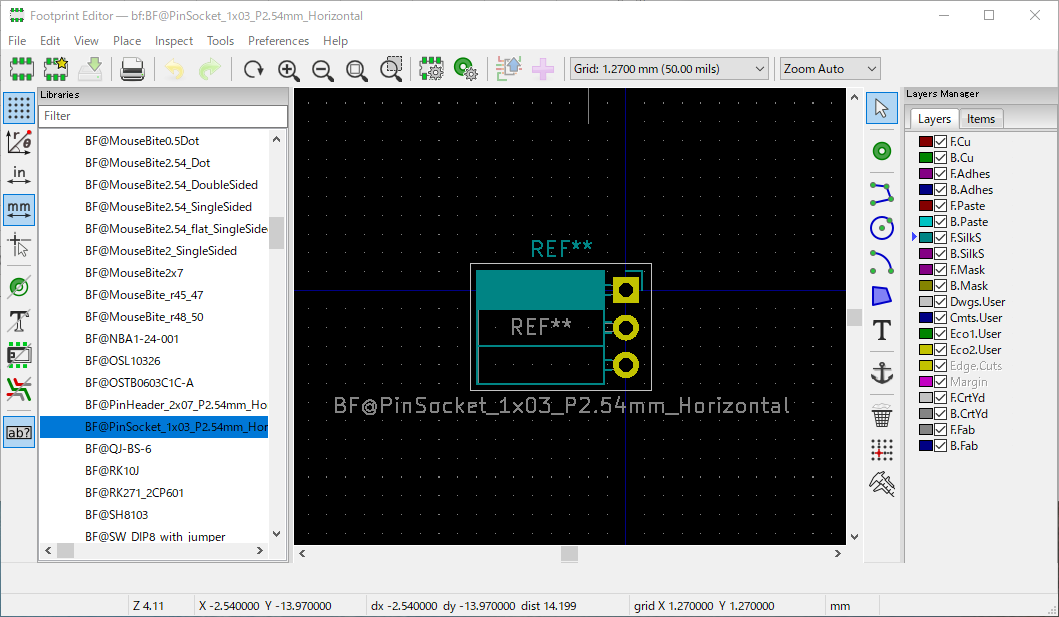Switch to the Layers tab
1059x617 pixels.
[934, 119]
